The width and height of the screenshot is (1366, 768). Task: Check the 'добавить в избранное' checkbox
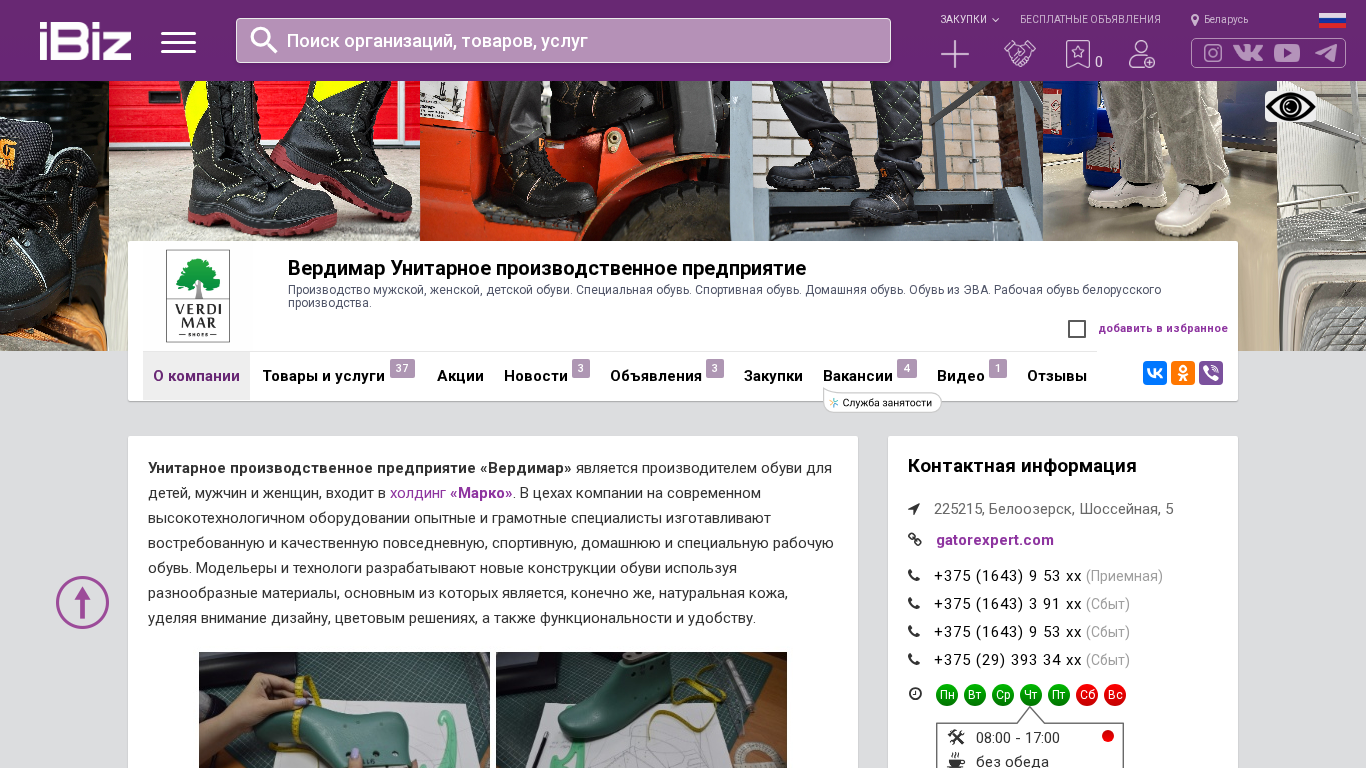pos(1077,329)
